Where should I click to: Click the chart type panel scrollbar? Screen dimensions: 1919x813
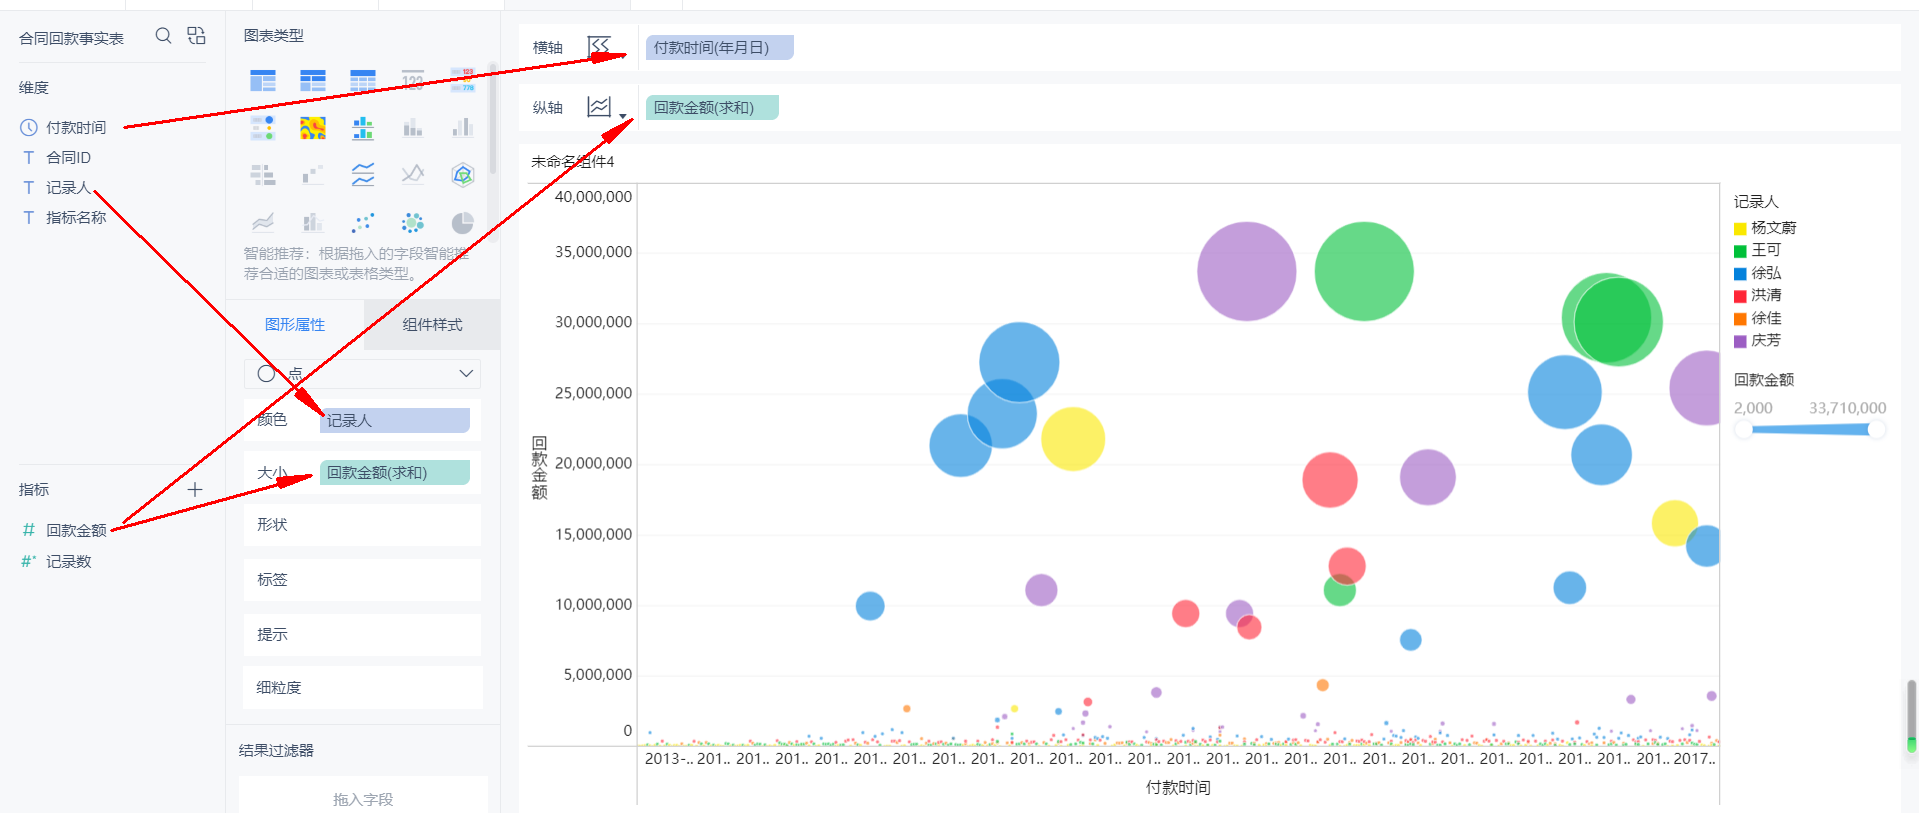[x=493, y=120]
